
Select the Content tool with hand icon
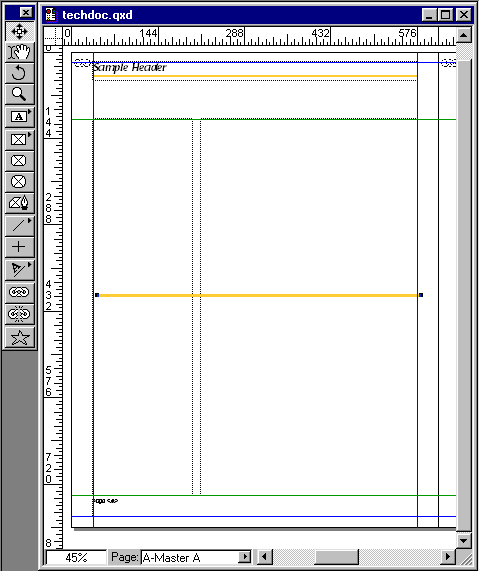(x=19, y=52)
